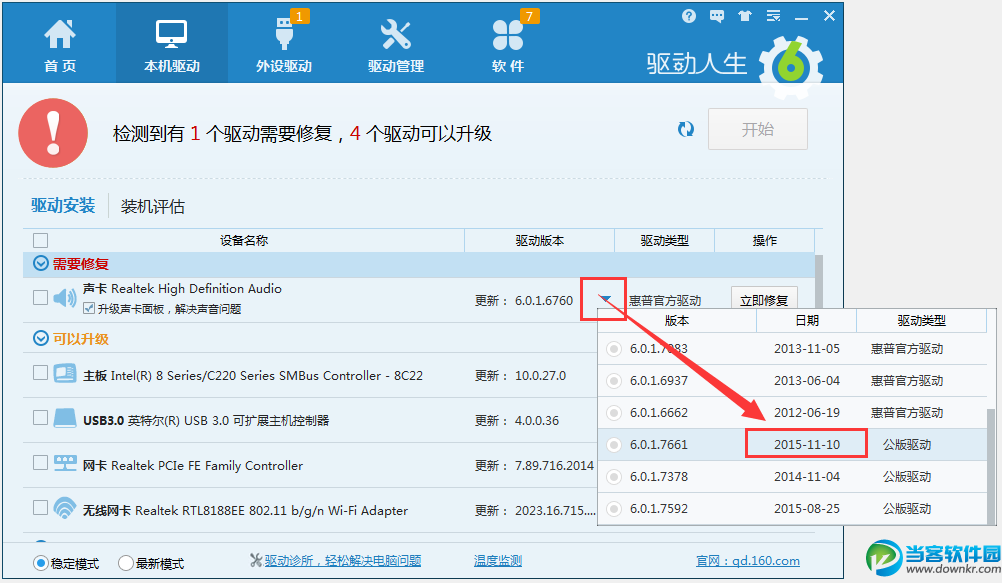
Task: Choose 最新模式 latest mode
Action: 126,563
